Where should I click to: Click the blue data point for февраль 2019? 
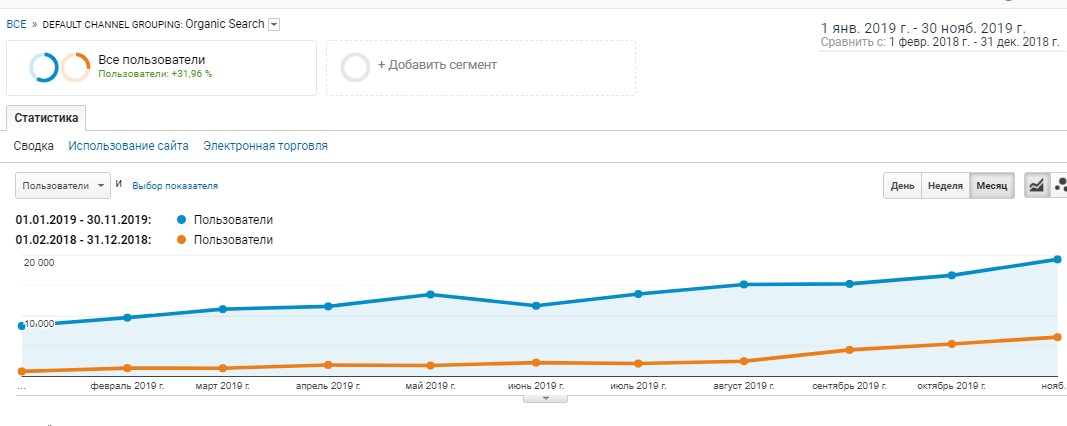[x=127, y=317]
